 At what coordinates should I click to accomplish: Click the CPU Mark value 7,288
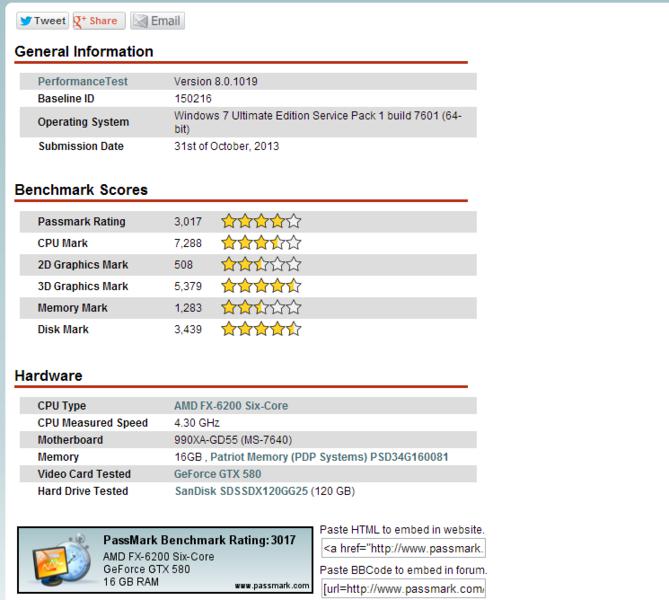click(188, 243)
